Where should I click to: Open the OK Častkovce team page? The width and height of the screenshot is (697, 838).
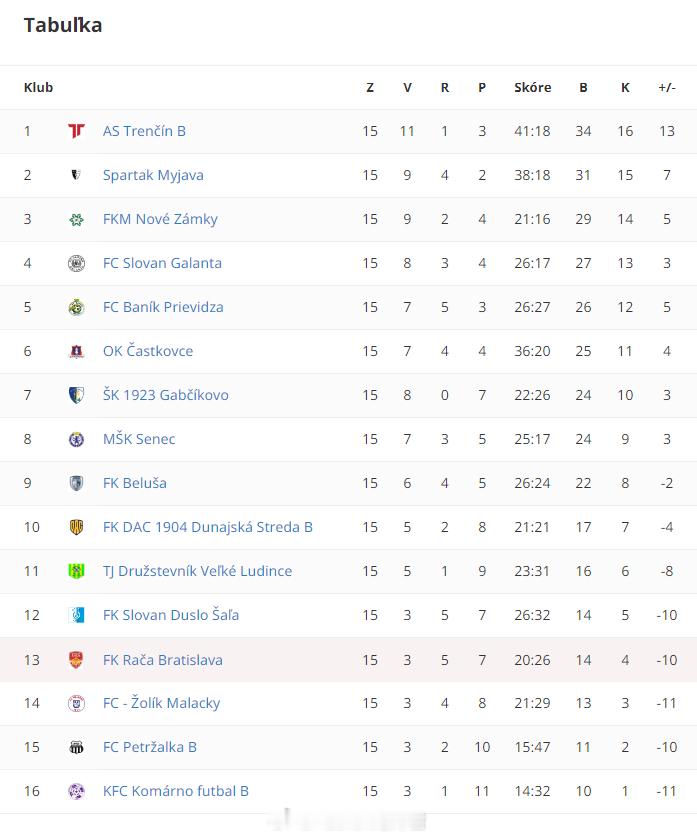pyautogui.click(x=148, y=351)
